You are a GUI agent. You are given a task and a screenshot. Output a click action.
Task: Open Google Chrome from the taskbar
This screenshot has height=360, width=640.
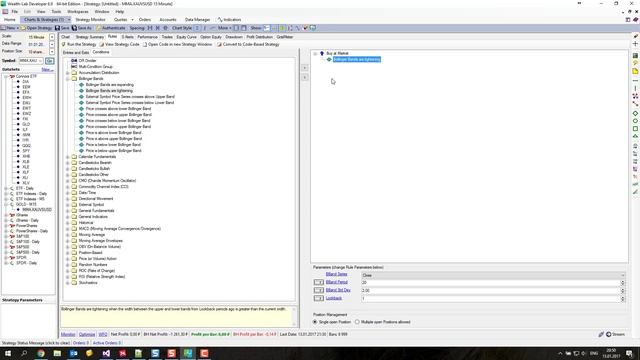41,353
